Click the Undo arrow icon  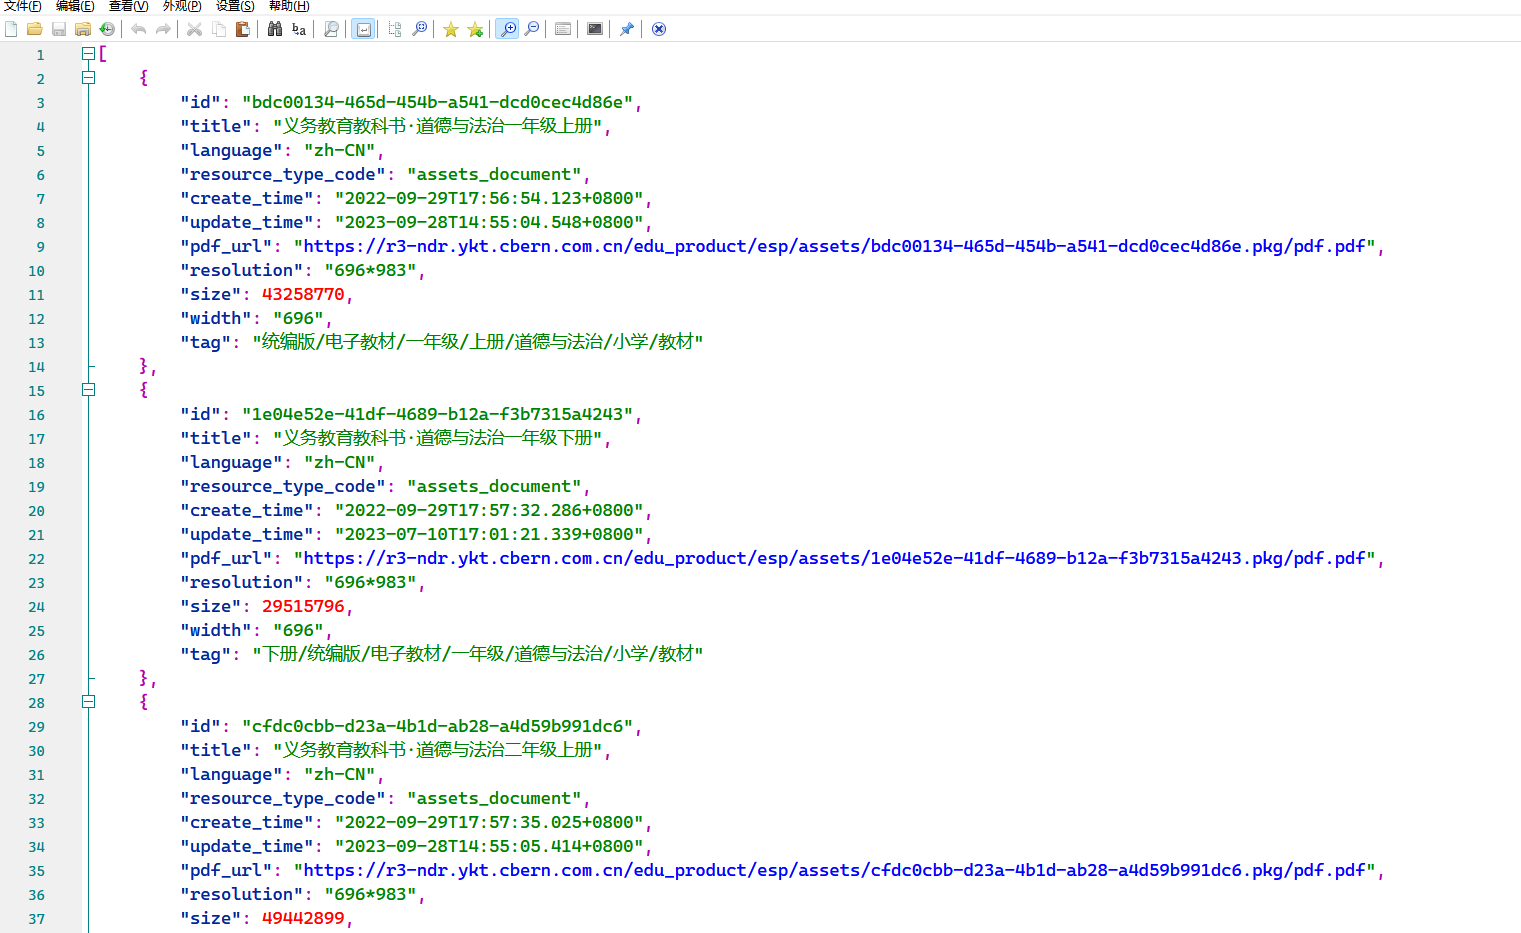pos(139,29)
